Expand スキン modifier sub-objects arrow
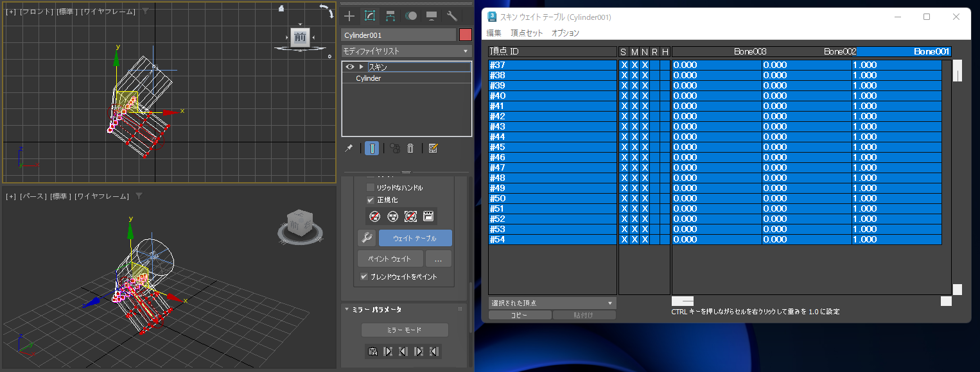Screen dimensions: 980x372 361,66
